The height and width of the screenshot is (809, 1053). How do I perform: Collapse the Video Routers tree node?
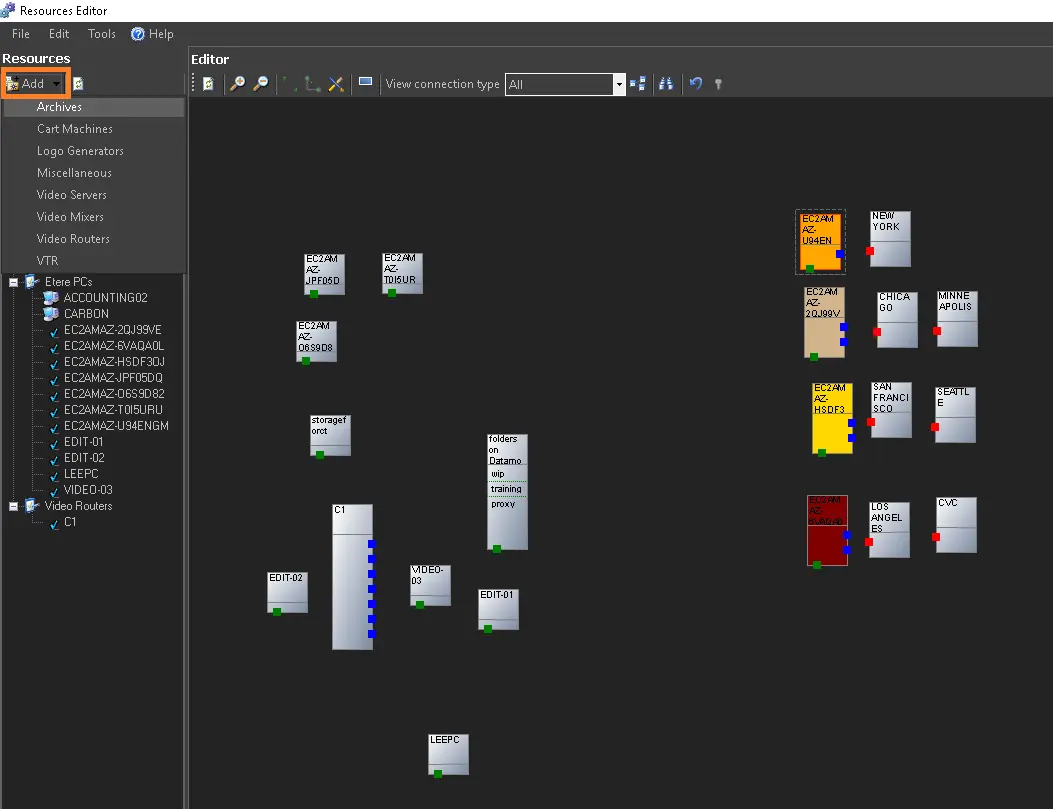coord(14,506)
